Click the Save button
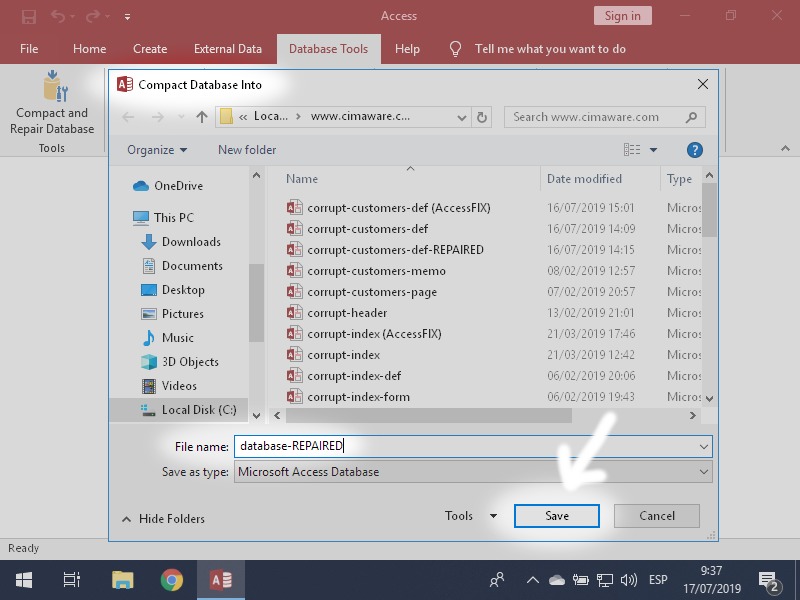Image resolution: width=800 pixels, height=600 pixels. (557, 516)
